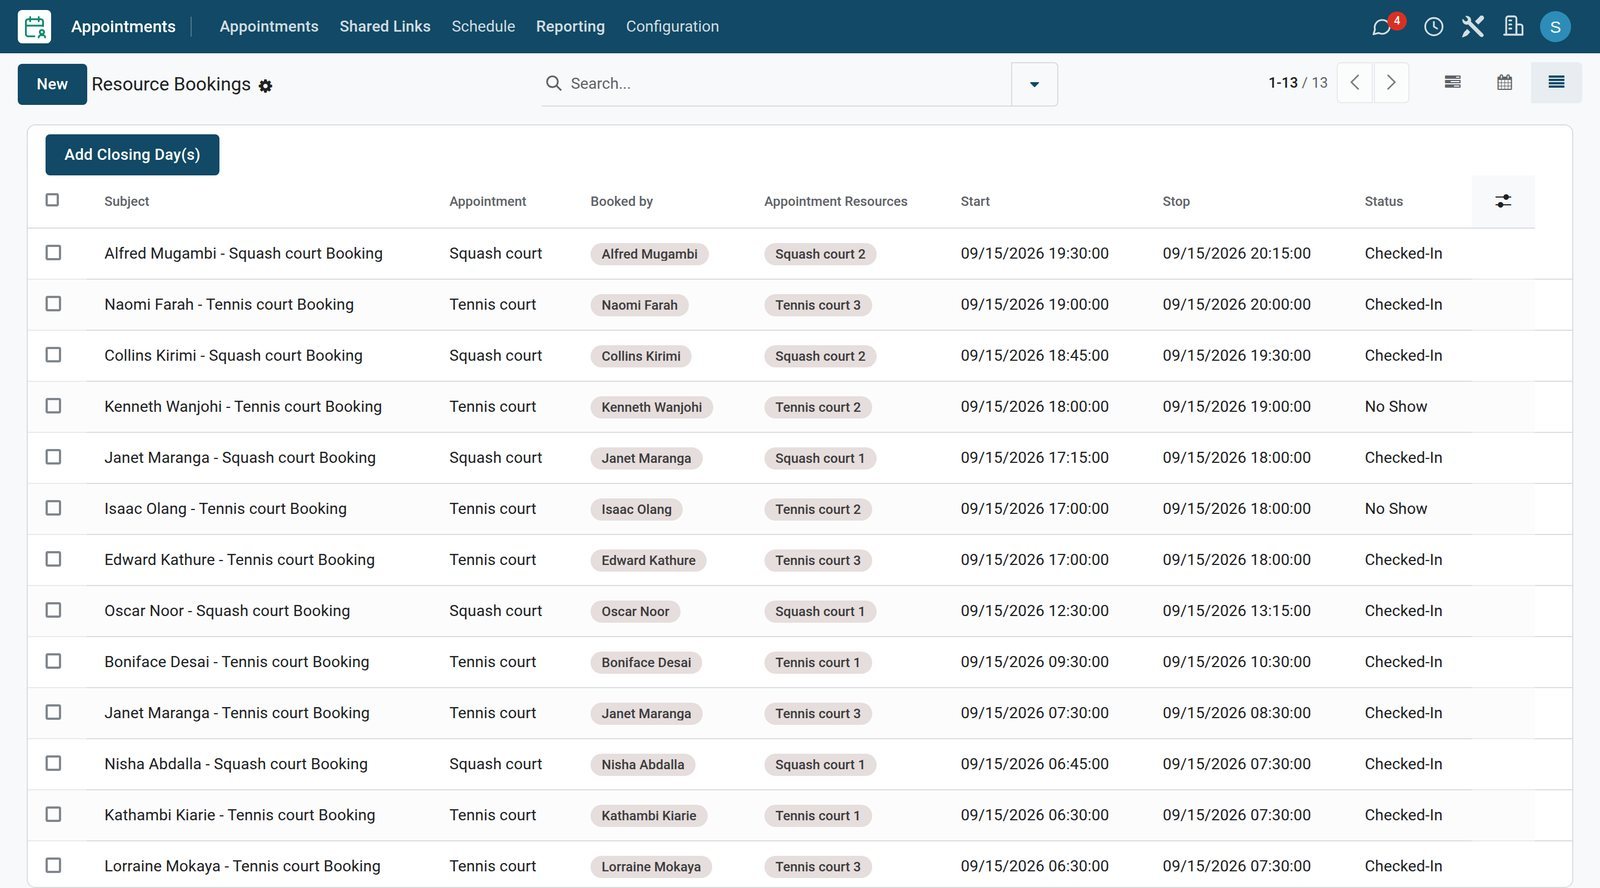1600x888 pixels.
Task: Open Janet Maranga - Squash court Booking
Action: tap(240, 457)
